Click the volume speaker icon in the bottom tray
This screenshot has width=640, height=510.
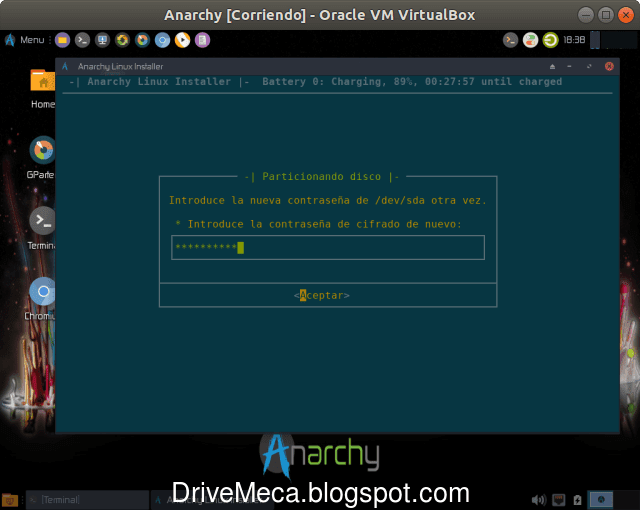click(x=539, y=500)
